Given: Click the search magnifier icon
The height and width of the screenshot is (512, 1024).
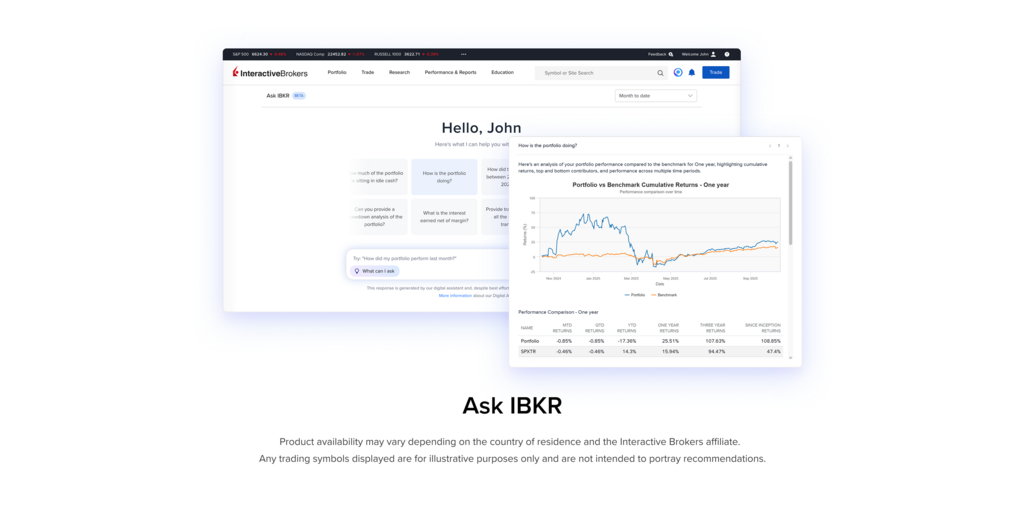Looking at the screenshot, I should 660,73.
